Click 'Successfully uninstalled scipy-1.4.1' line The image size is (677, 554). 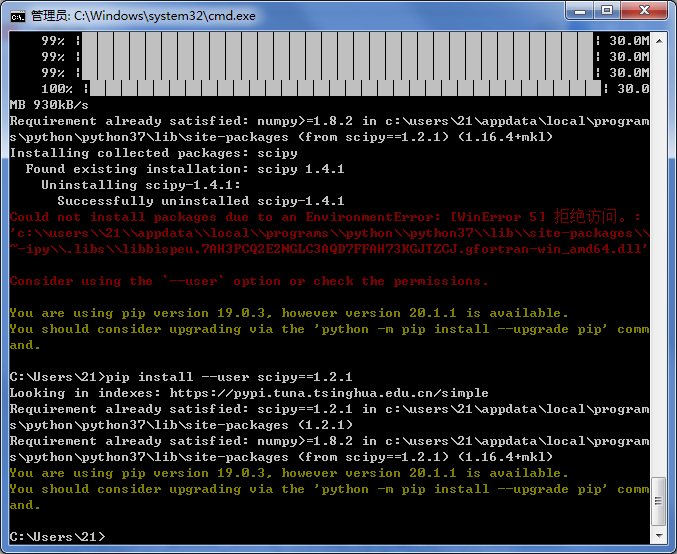(201, 201)
